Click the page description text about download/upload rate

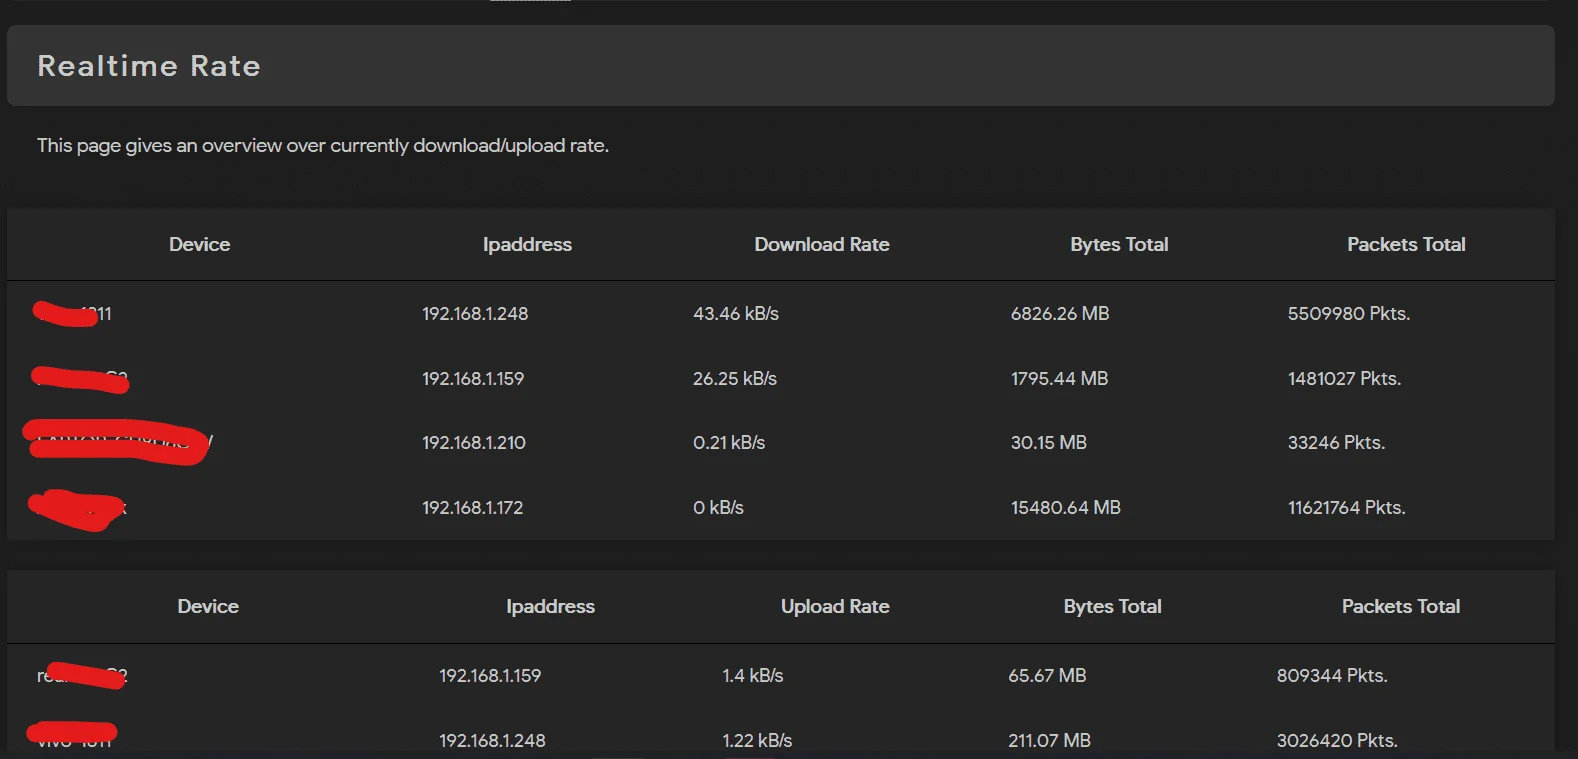(323, 146)
